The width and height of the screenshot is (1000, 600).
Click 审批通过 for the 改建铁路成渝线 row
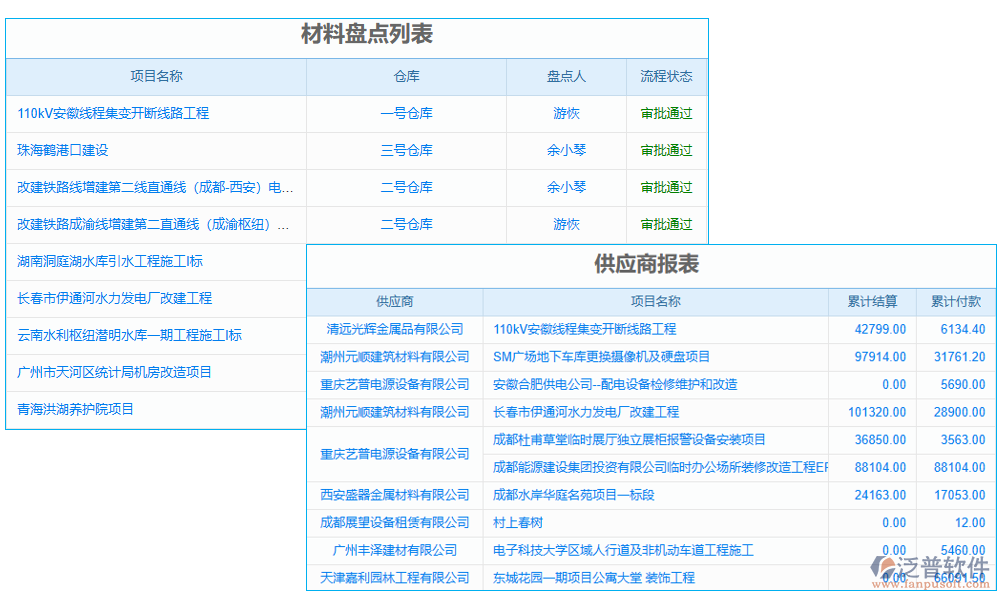tap(666, 224)
